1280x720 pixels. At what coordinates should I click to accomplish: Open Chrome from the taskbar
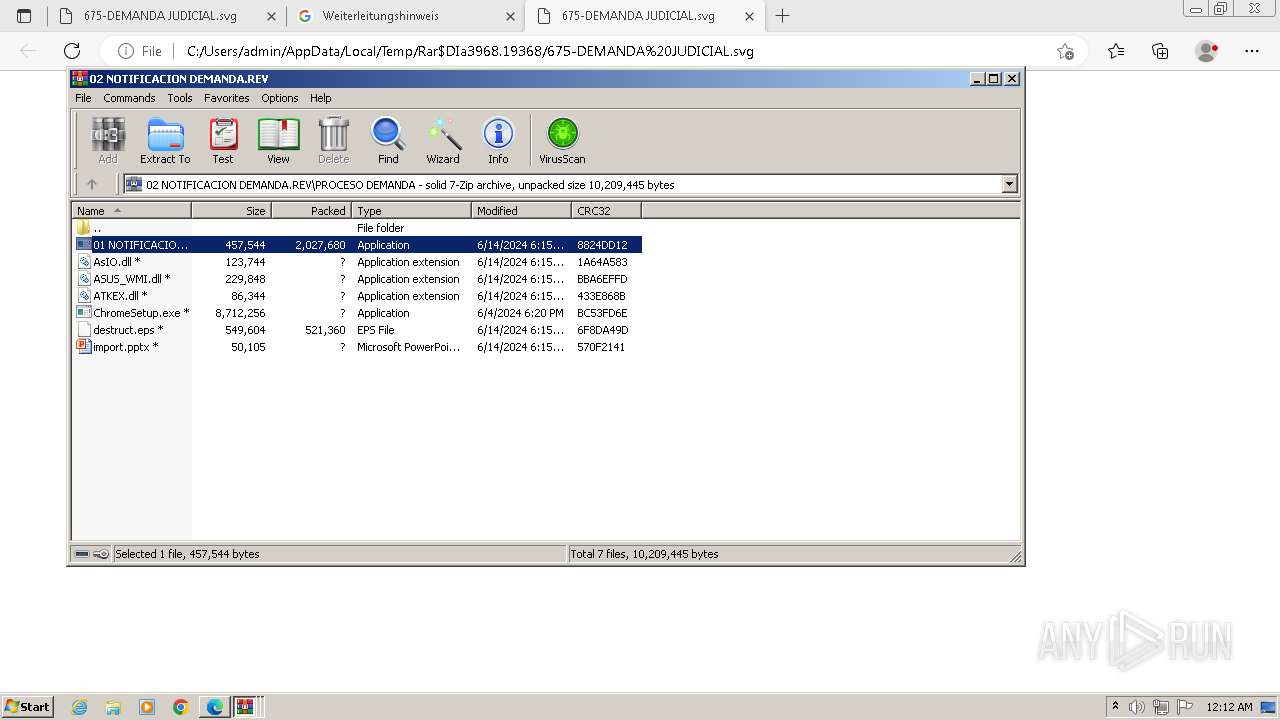tap(181, 707)
